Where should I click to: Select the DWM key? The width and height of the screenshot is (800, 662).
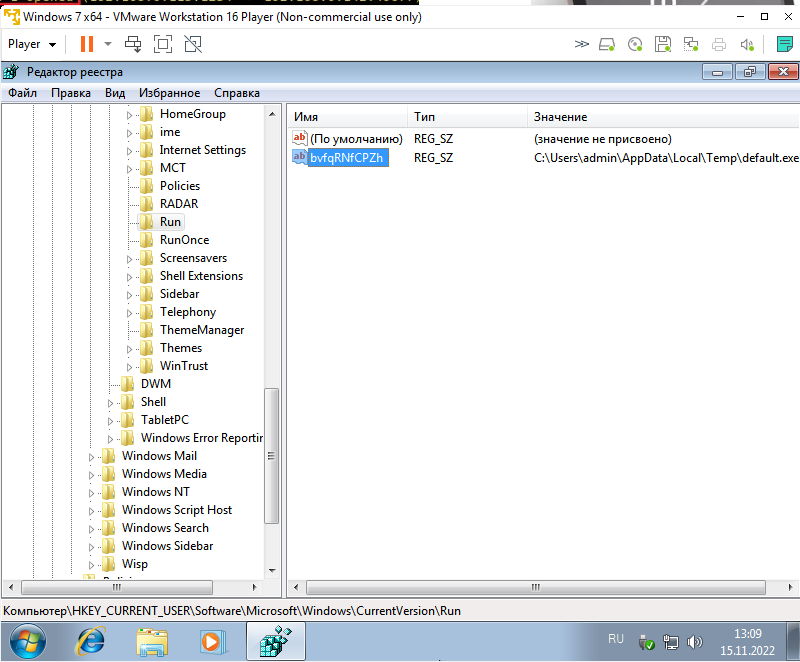pos(156,384)
